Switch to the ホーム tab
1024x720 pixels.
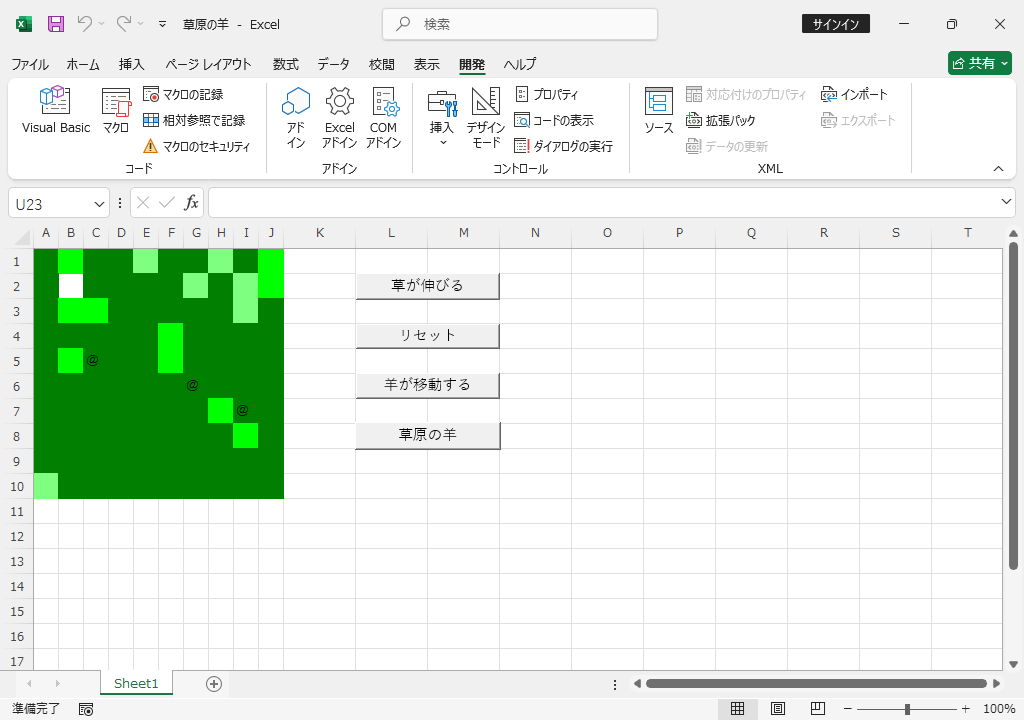[x=83, y=64]
